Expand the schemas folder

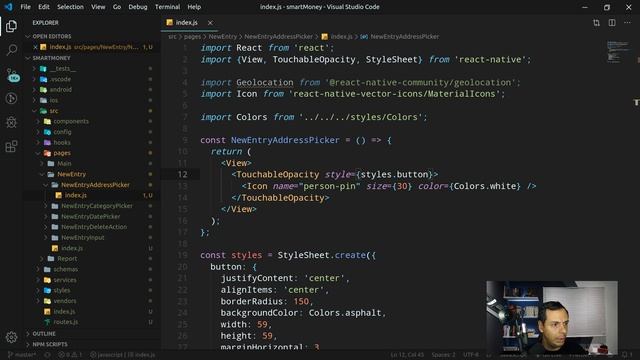(65, 269)
